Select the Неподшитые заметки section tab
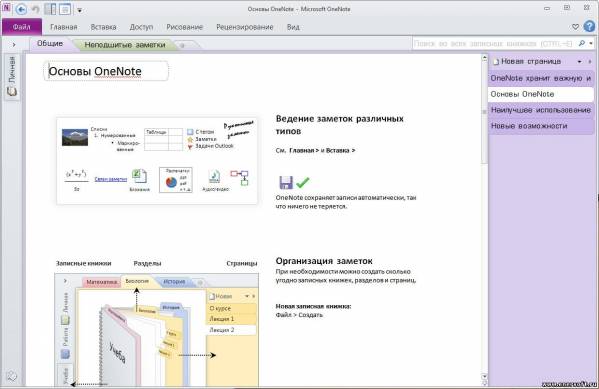The image size is (599, 389). coord(125,45)
